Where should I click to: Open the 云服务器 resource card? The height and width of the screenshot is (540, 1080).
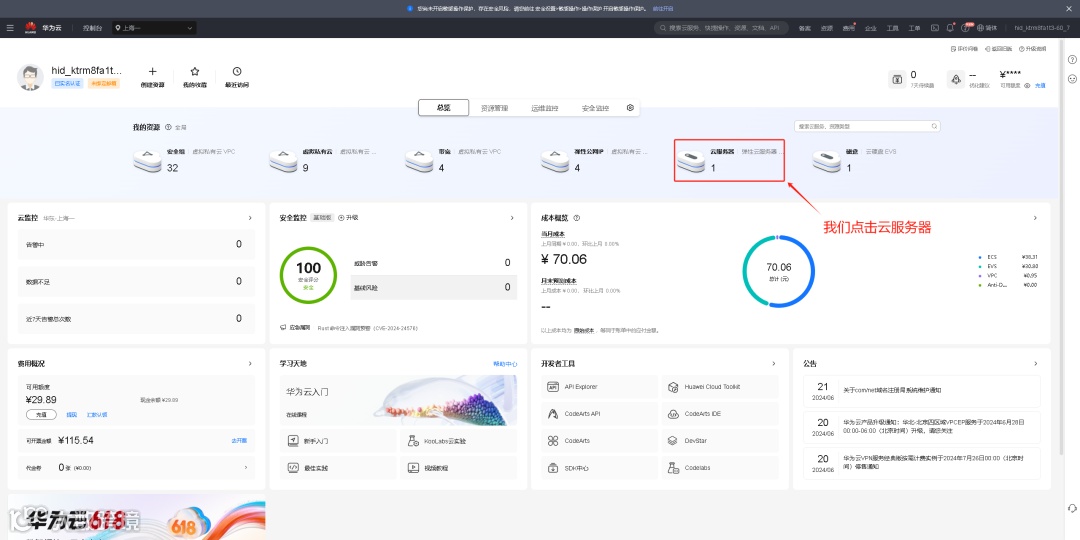[x=729, y=160]
